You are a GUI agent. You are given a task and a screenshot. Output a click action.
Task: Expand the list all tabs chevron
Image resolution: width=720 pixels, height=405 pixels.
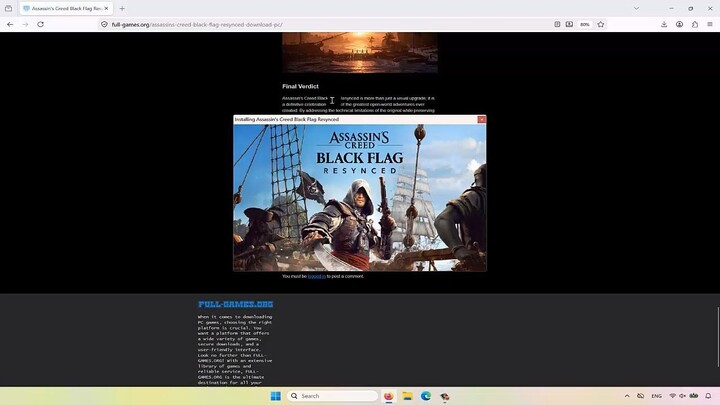[636, 8]
